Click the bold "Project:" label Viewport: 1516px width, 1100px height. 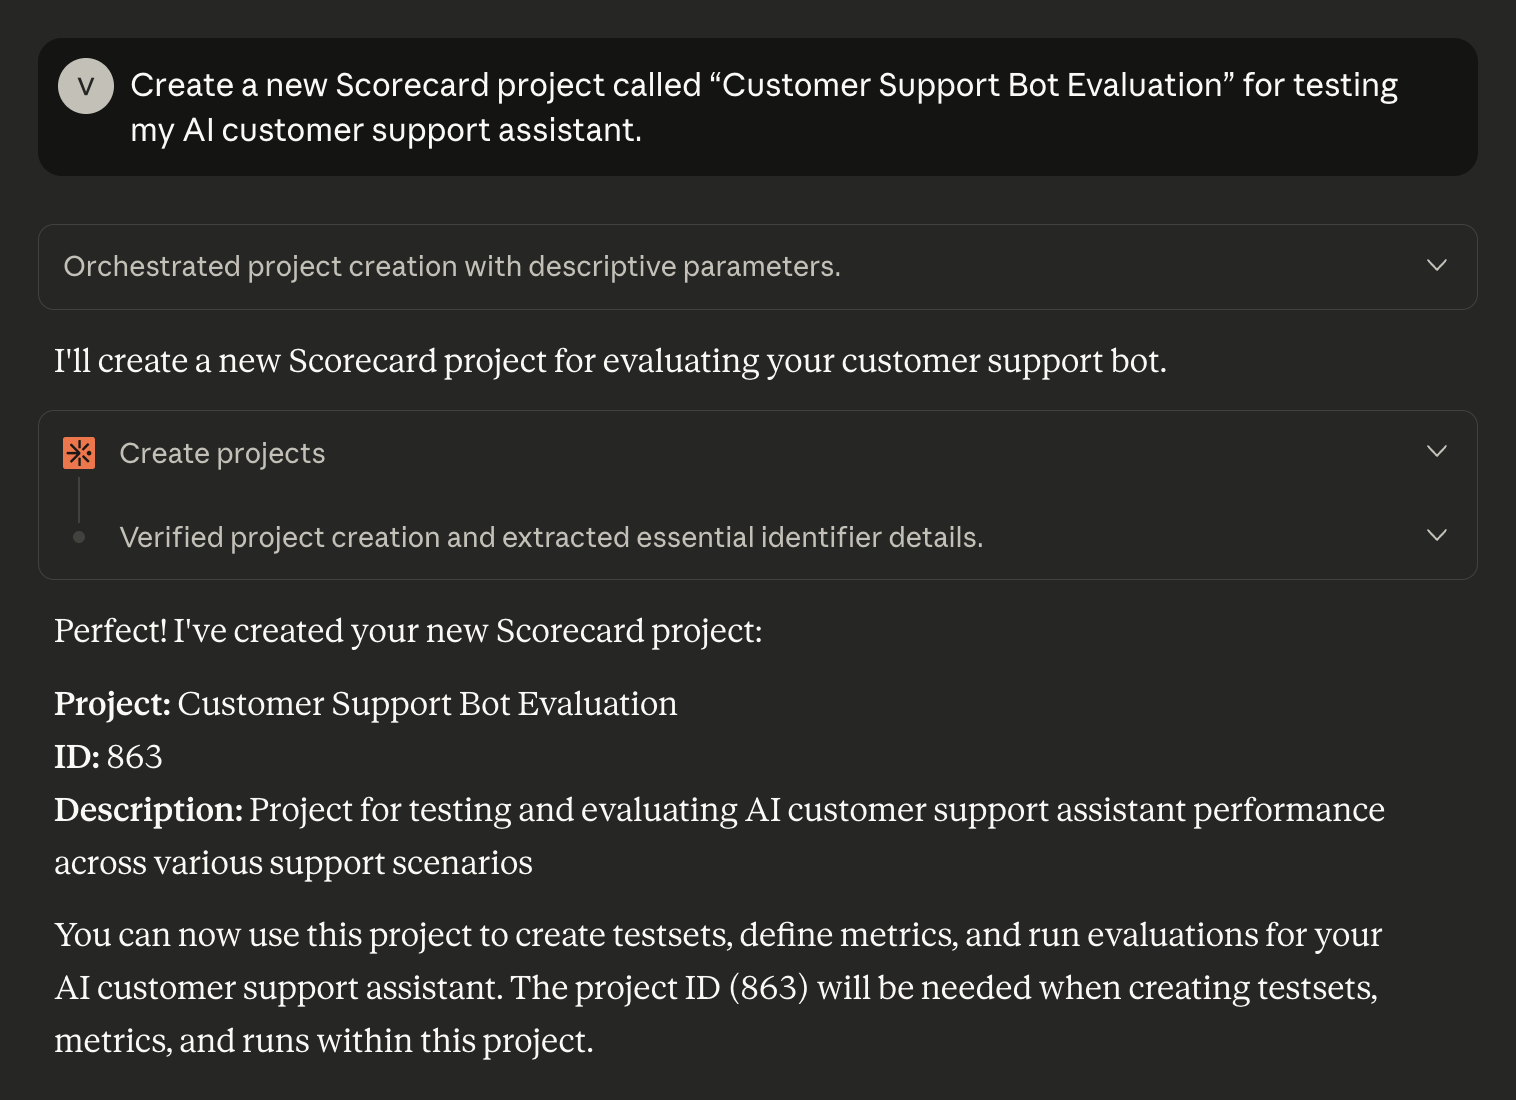pyautogui.click(x=112, y=704)
